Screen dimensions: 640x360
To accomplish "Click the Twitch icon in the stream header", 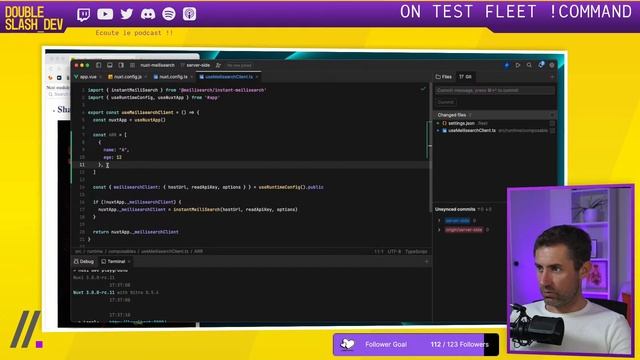I will coord(84,14).
